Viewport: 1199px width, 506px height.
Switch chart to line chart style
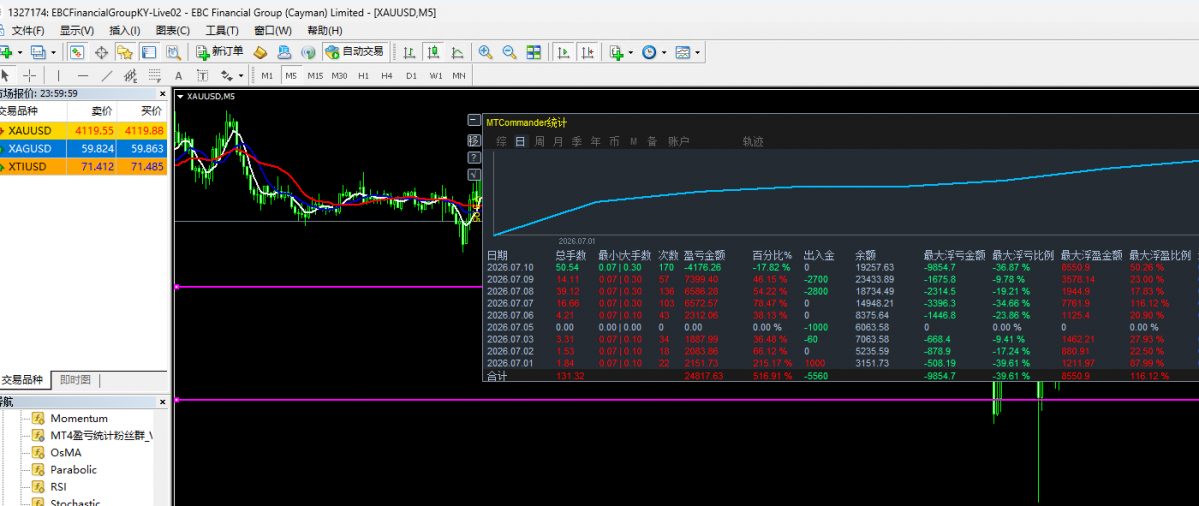point(457,52)
